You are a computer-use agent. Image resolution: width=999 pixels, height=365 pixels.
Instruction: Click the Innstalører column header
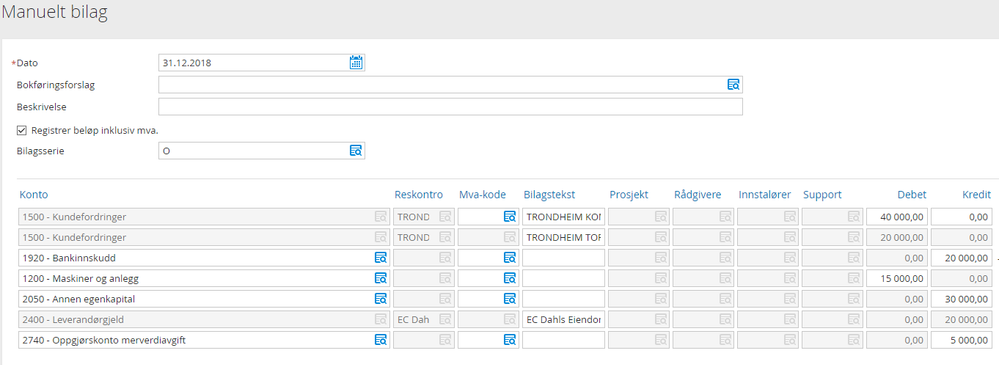(x=765, y=194)
